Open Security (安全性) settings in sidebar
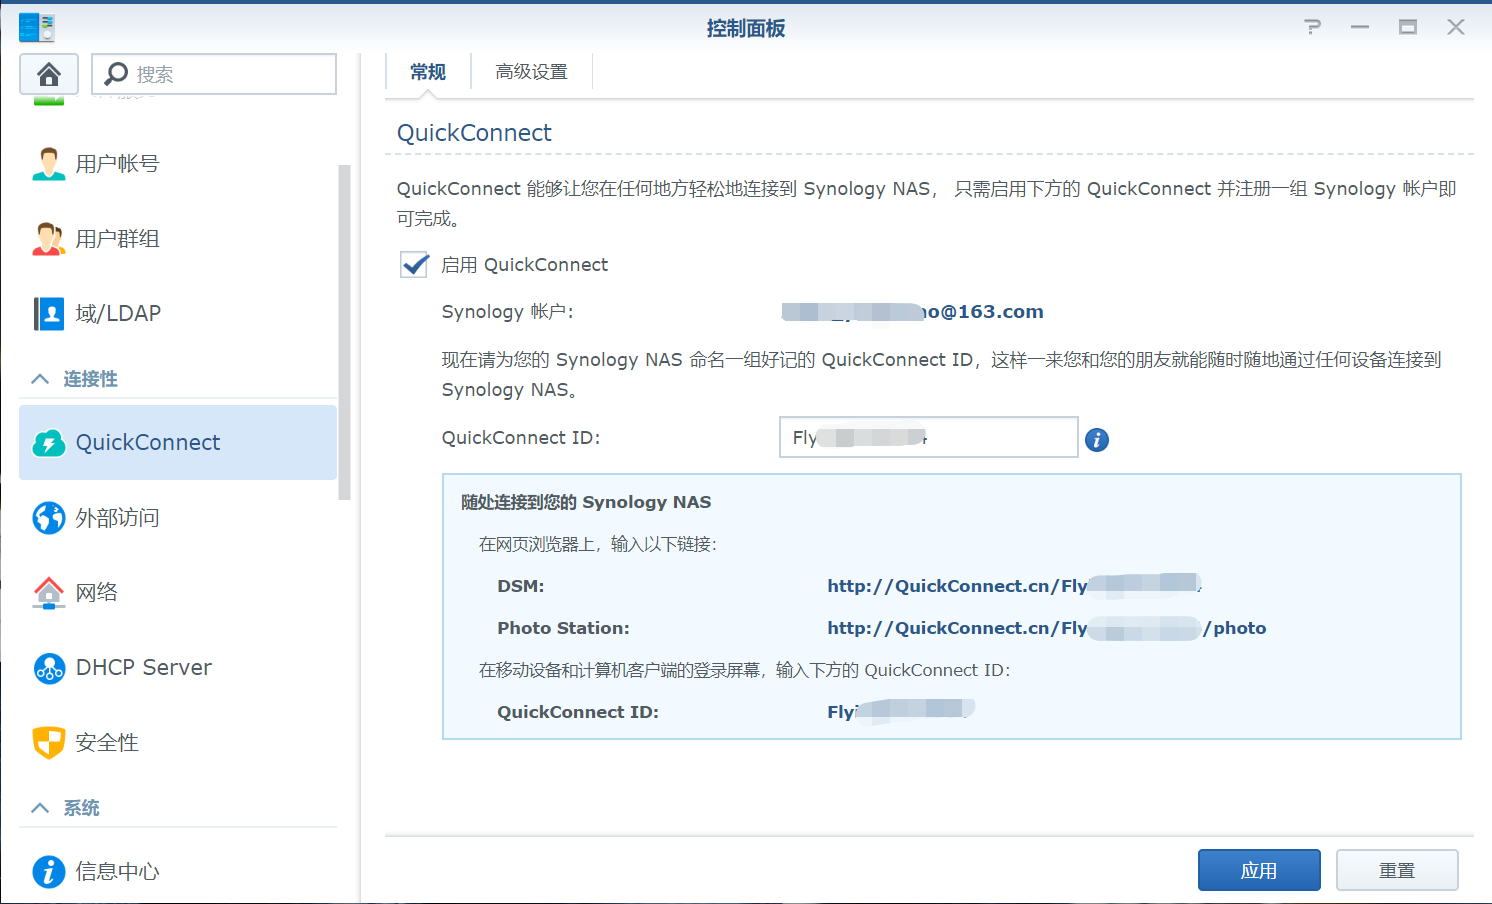Image resolution: width=1492 pixels, height=904 pixels. click(x=178, y=742)
